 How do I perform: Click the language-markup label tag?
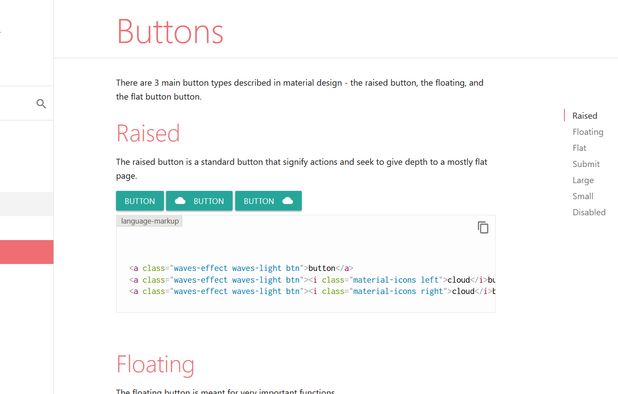(x=149, y=221)
